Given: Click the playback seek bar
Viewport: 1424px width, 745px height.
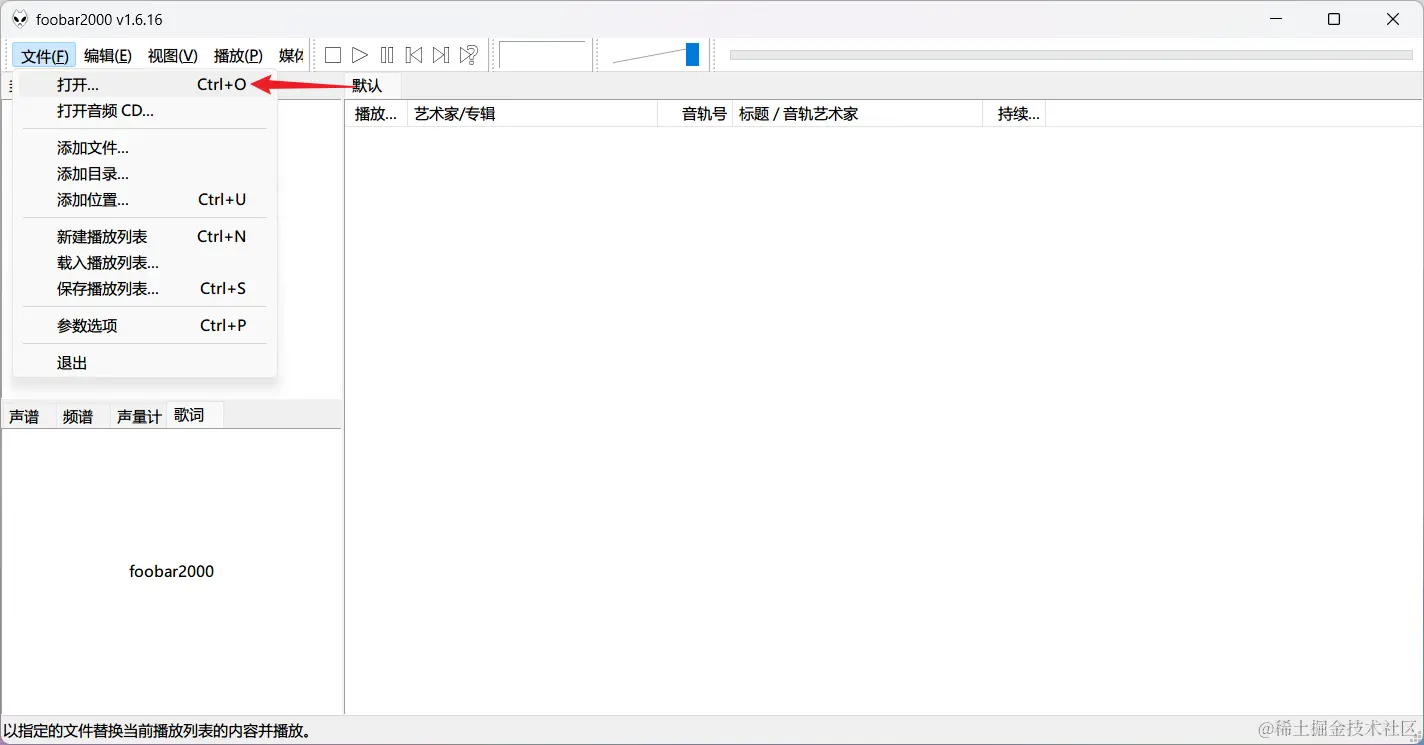Looking at the screenshot, I should point(1071,55).
